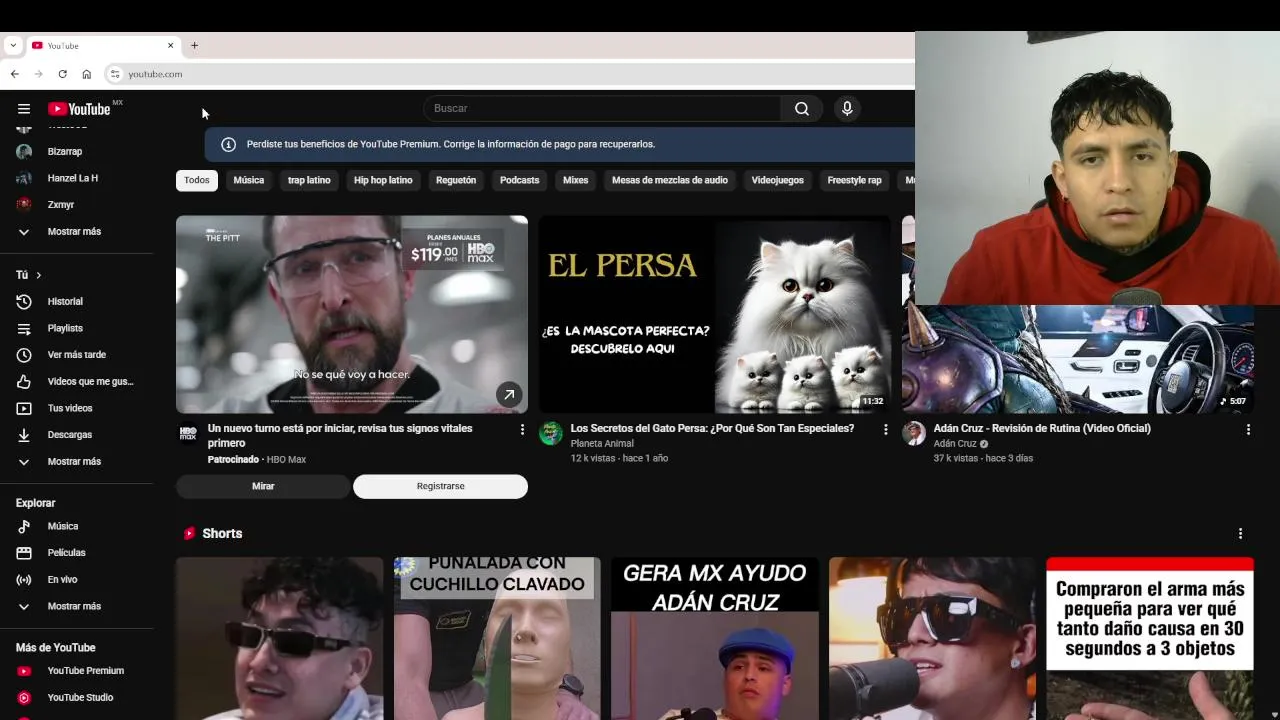
Task: Open Los Secretos del Gato Persa title
Action: pos(712,428)
